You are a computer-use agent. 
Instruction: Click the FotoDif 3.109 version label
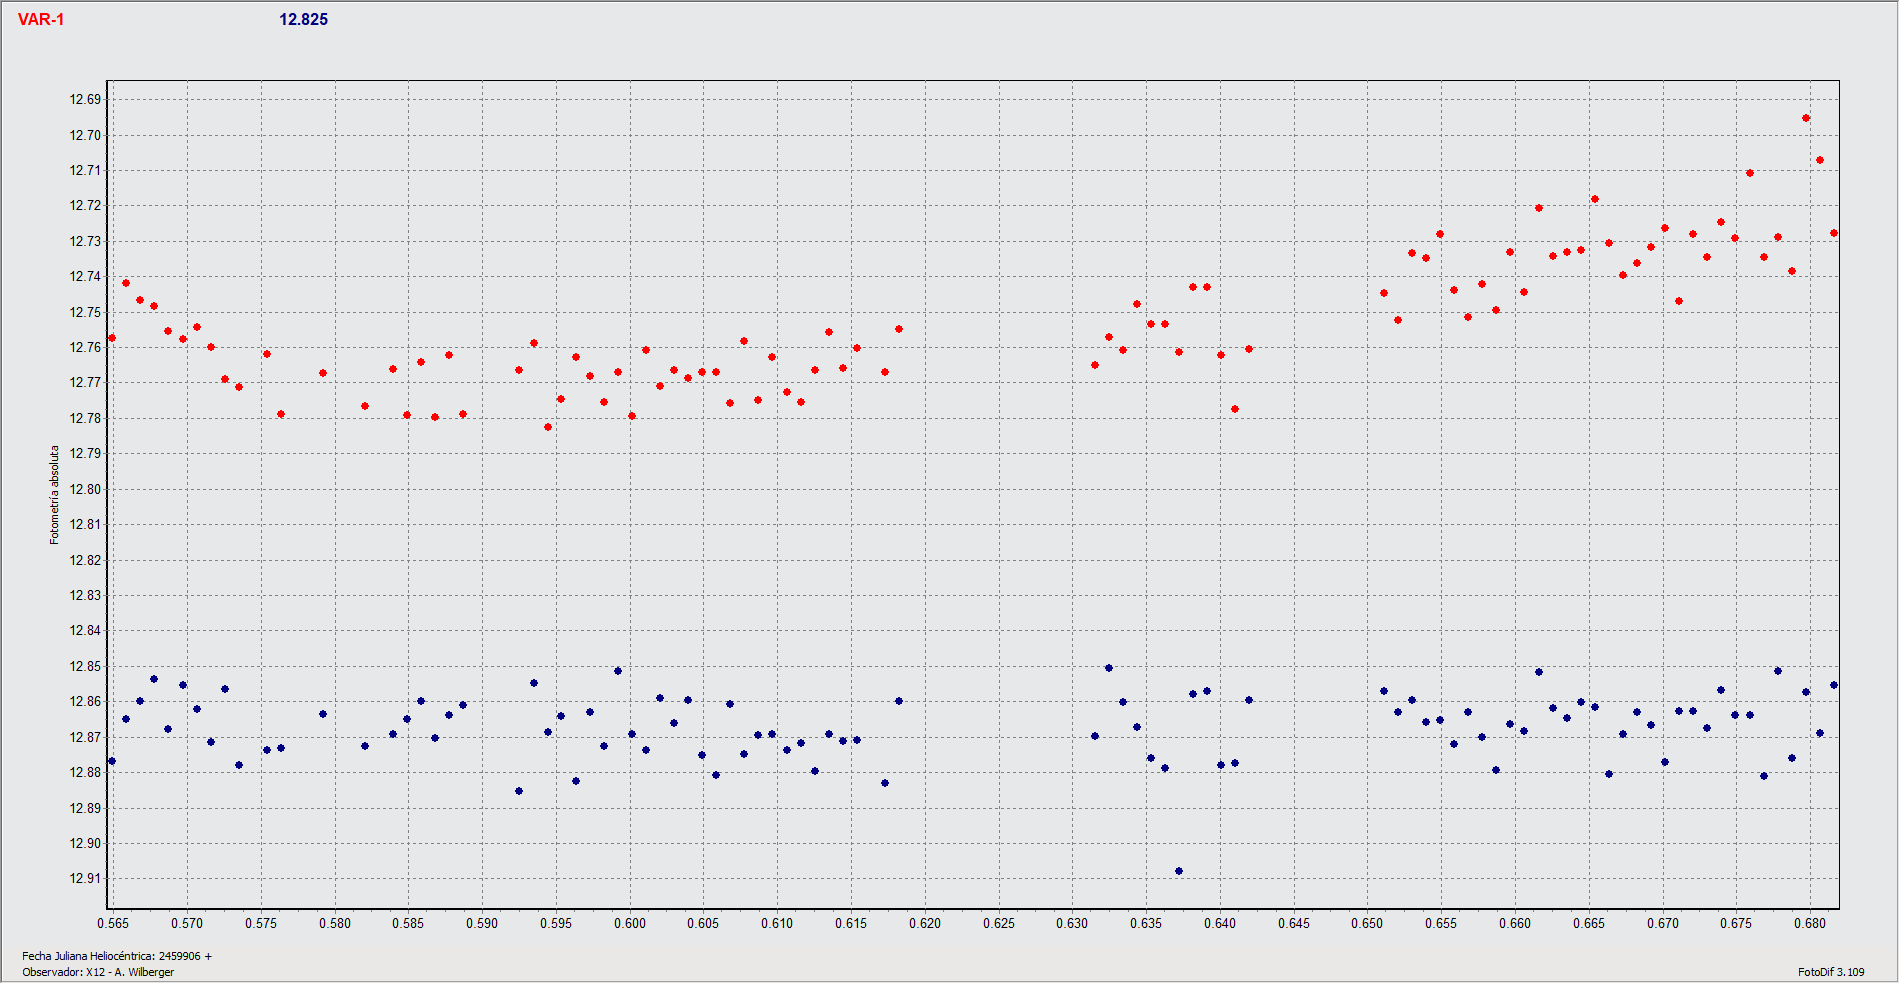(x=1830, y=972)
